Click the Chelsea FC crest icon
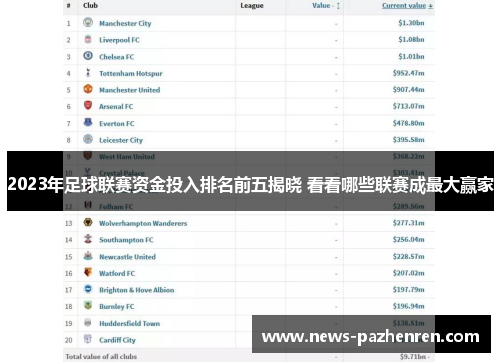The width and height of the screenshot is (500, 362). [x=88, y=56]
